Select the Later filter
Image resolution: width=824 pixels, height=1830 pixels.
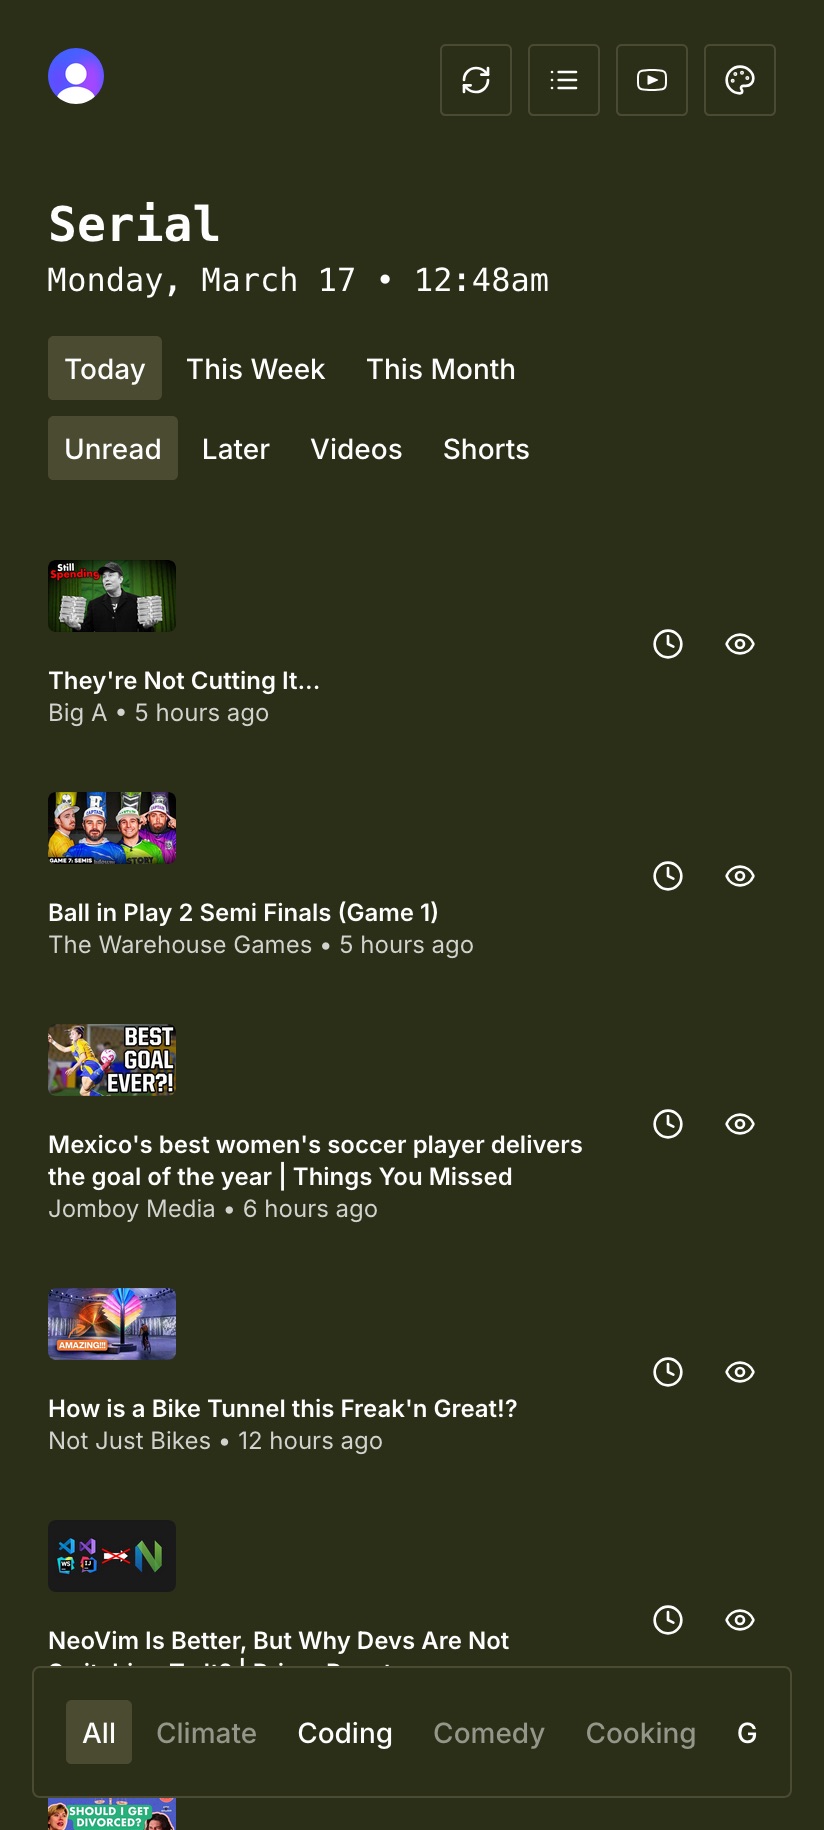click(236, 449)
